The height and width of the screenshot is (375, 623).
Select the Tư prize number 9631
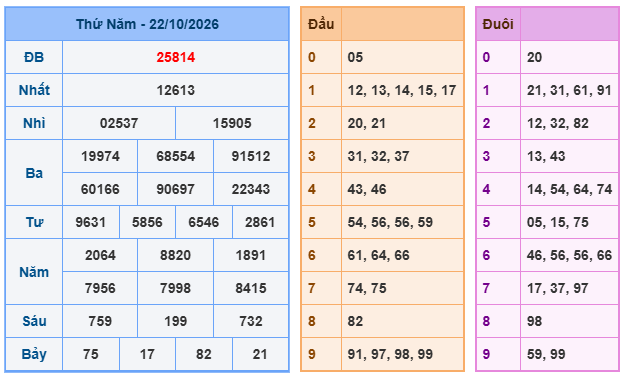tap(91, 222)
